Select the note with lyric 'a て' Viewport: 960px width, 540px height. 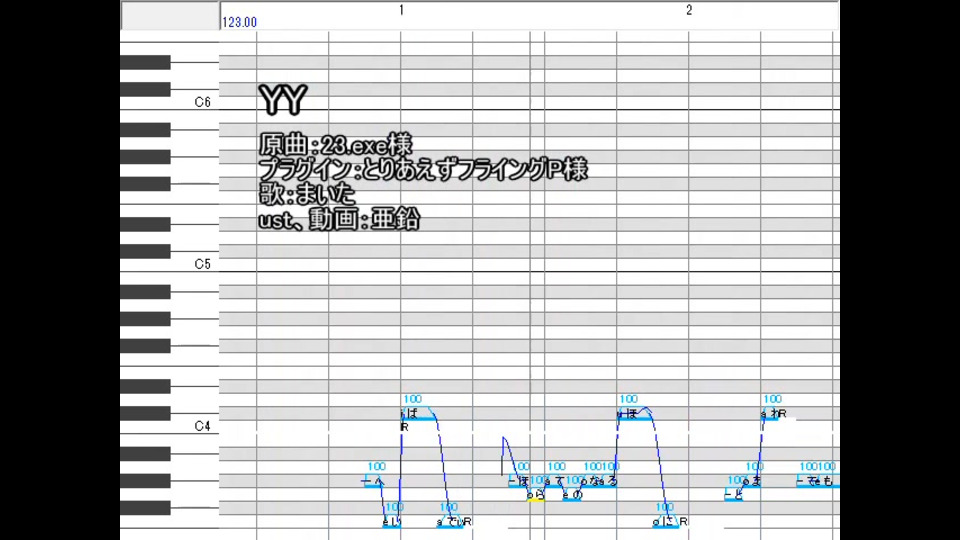553,482
